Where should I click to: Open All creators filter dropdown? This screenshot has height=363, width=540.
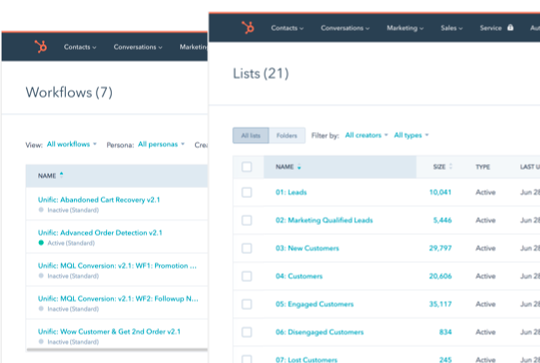pyautogui.click(x=366, y=135)
